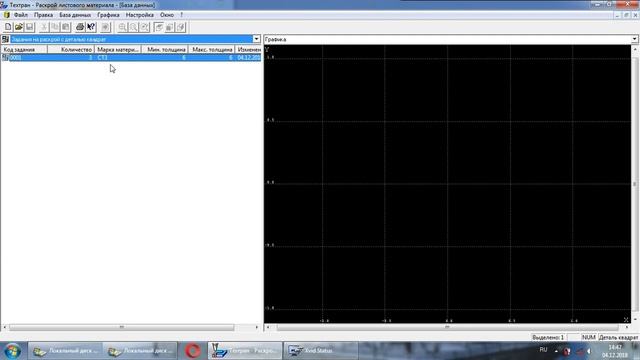Switch to Xerox Status taskbar item
Image resolution: width=640 pixels, height=360 pixels.
320,351
